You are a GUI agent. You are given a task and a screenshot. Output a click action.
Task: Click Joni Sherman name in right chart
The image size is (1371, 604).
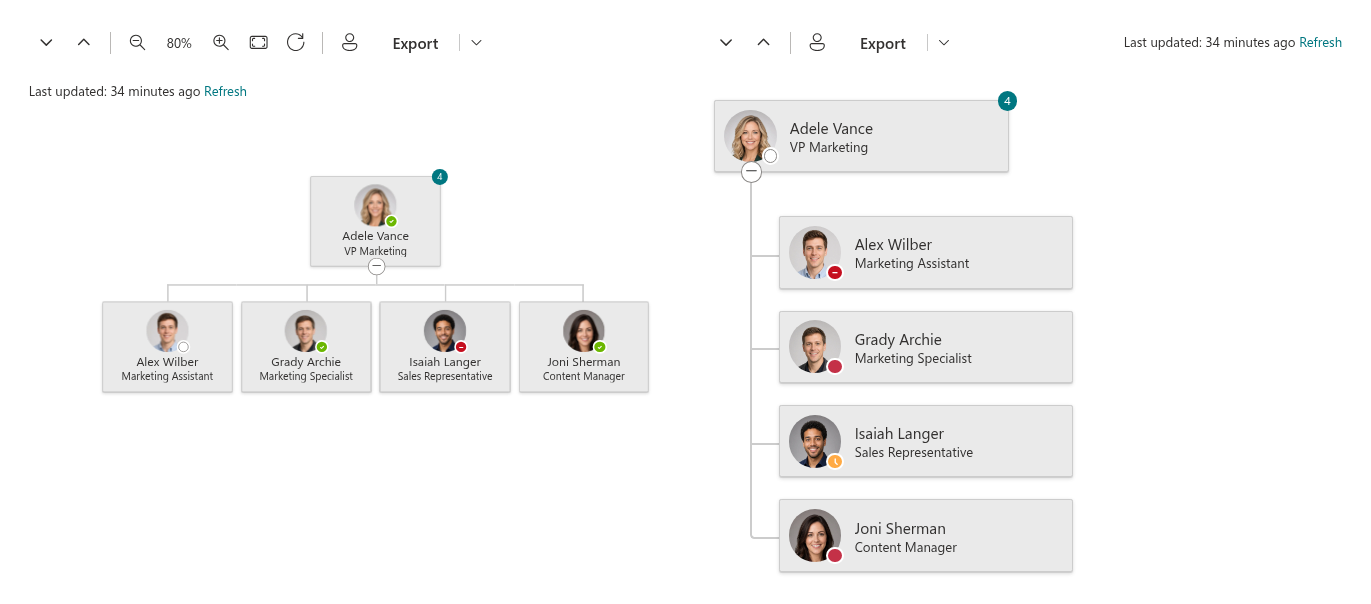pos(900,529)
